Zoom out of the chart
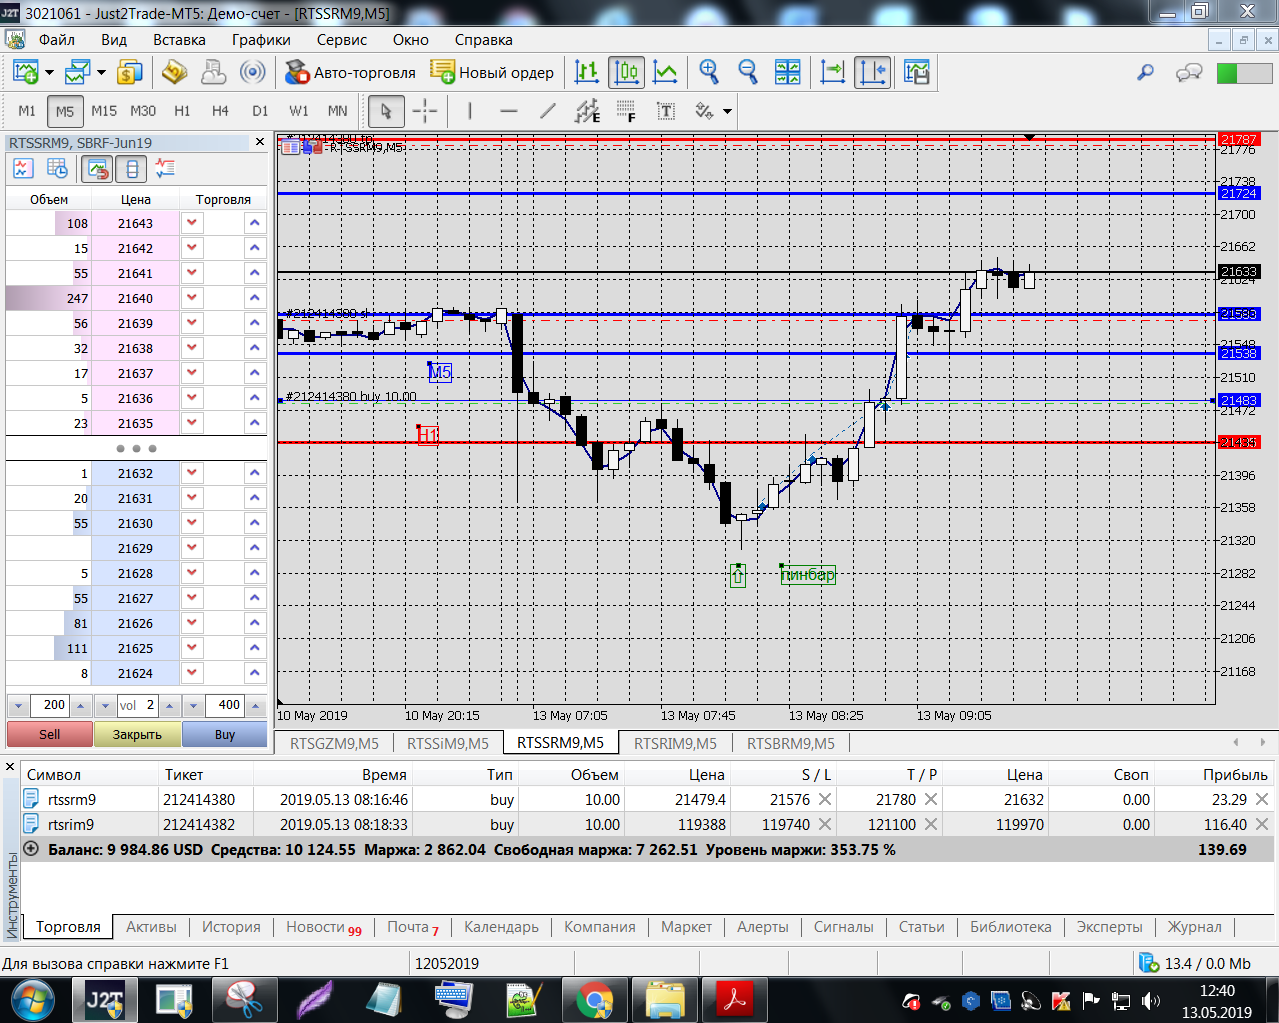Screen dimensions: 1279x1023 point(747,72)
